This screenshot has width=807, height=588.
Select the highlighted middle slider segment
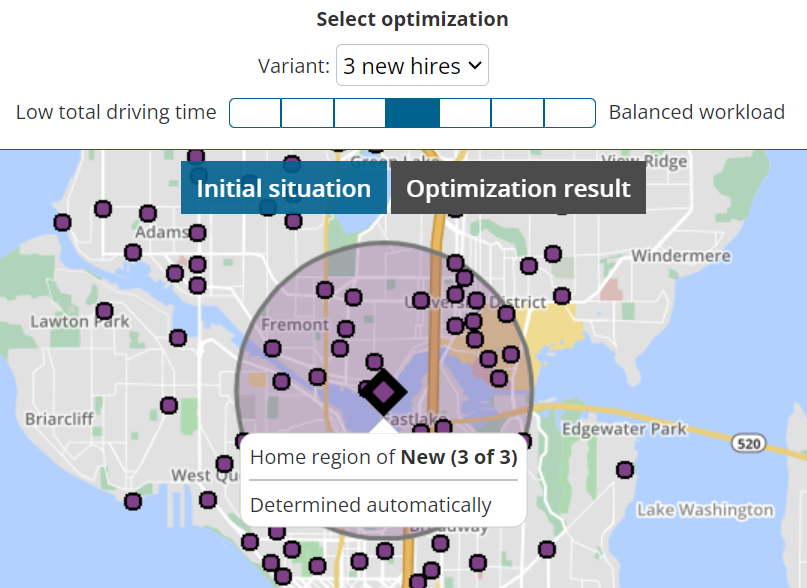[412, 113]
